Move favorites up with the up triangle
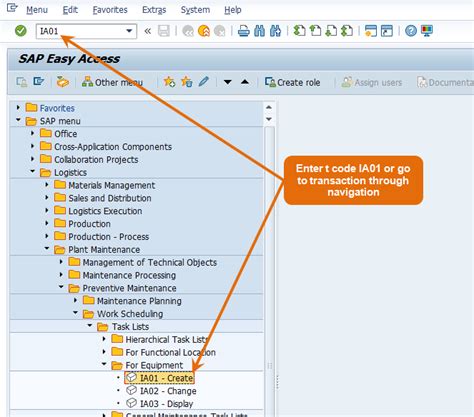Image resolution: width=474 pixels, height=417 pixels. (245, 82)
